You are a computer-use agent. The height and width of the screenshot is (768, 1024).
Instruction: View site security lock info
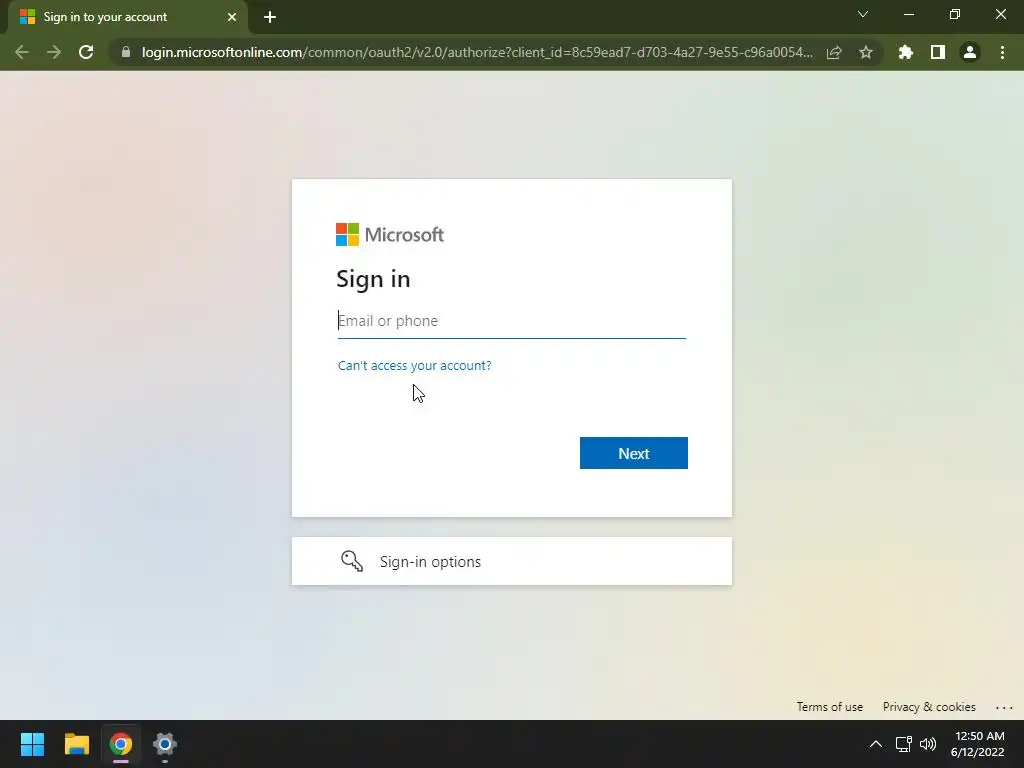126,52
